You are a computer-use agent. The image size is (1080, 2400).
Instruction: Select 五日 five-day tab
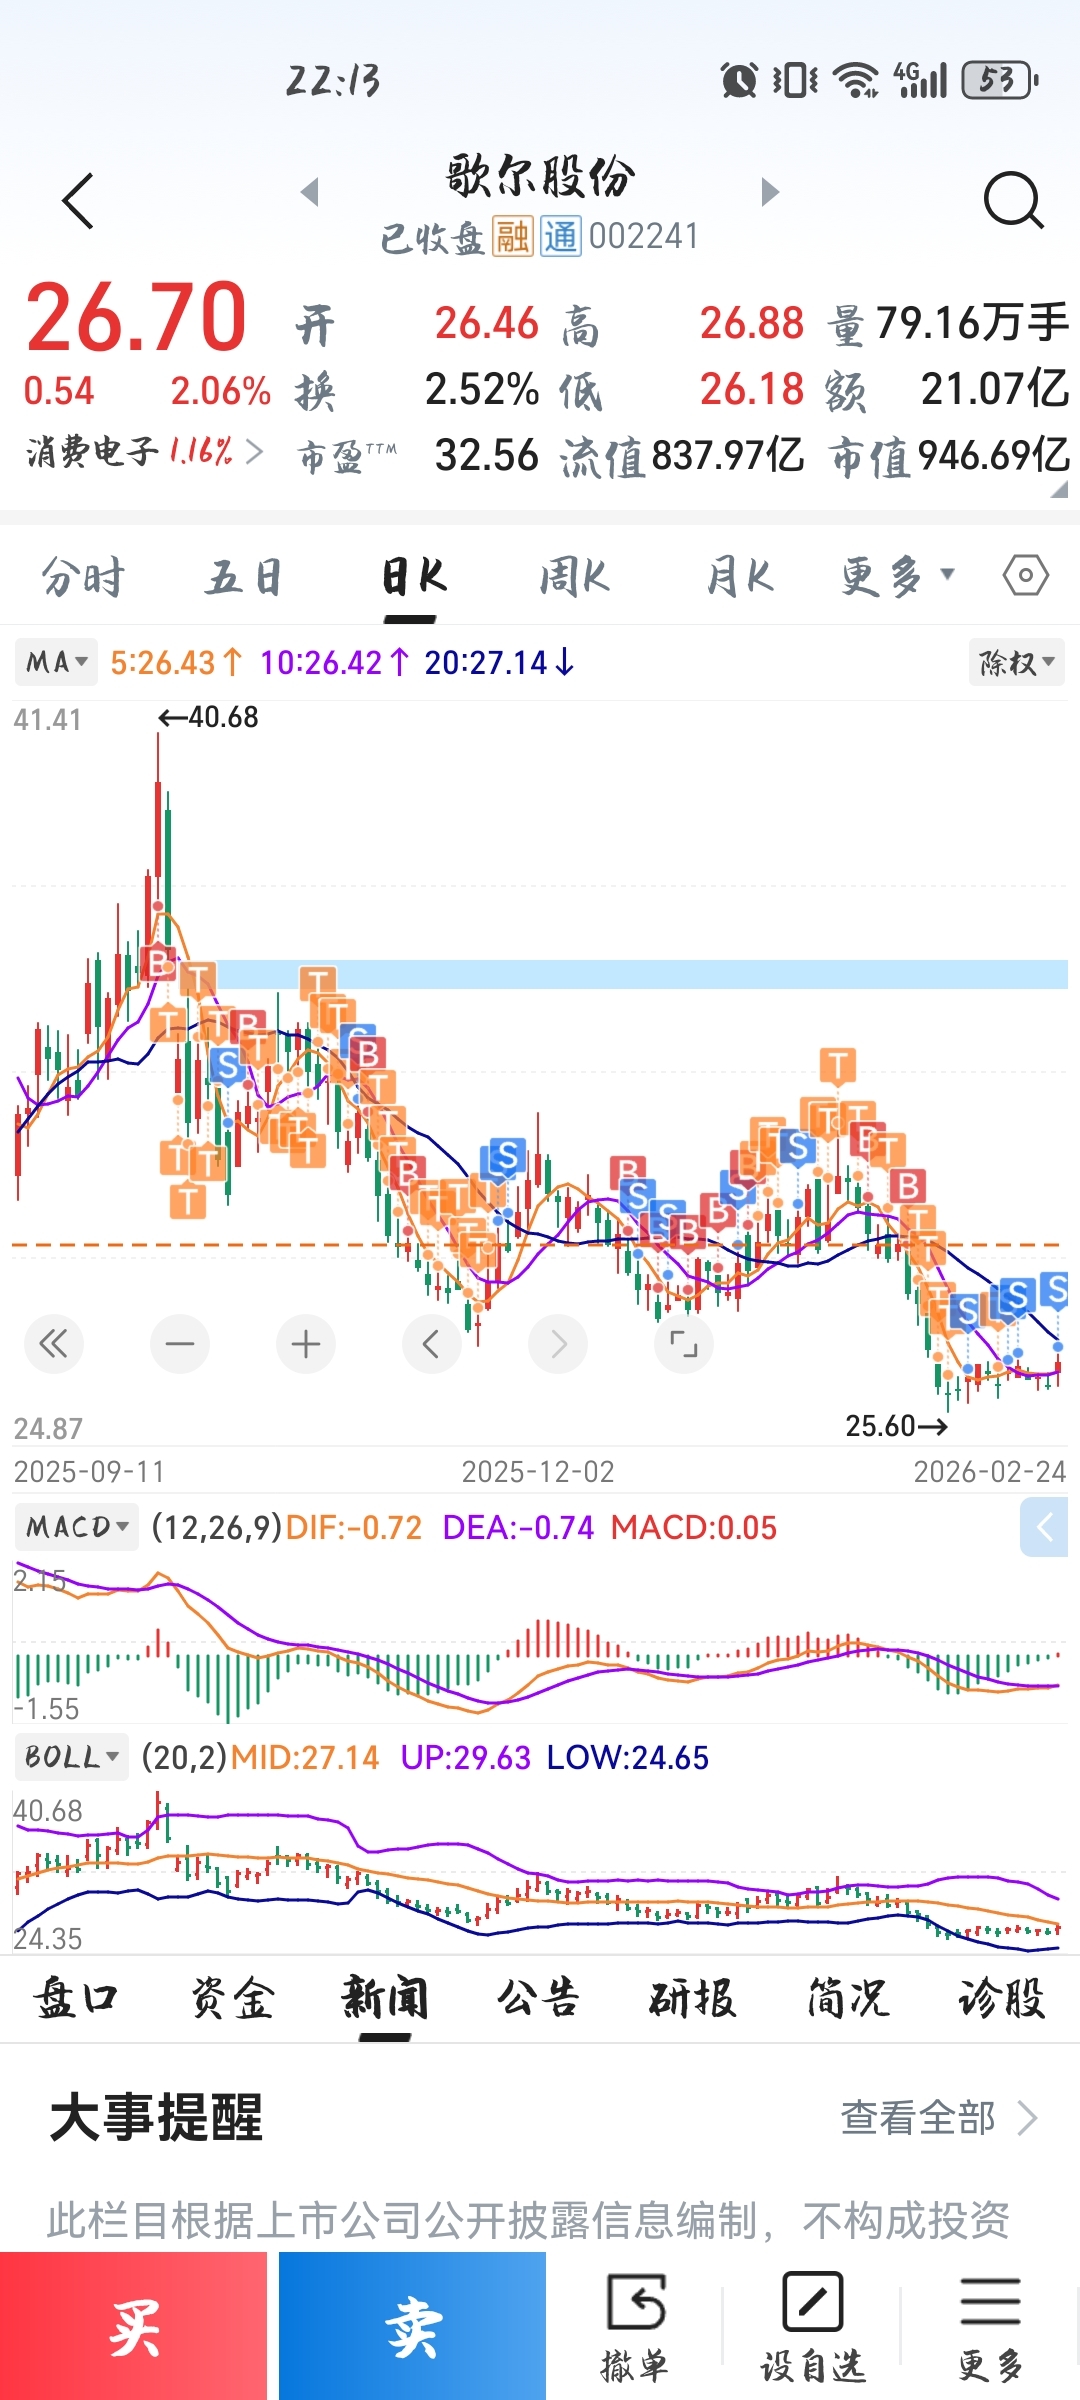(245, 577)
